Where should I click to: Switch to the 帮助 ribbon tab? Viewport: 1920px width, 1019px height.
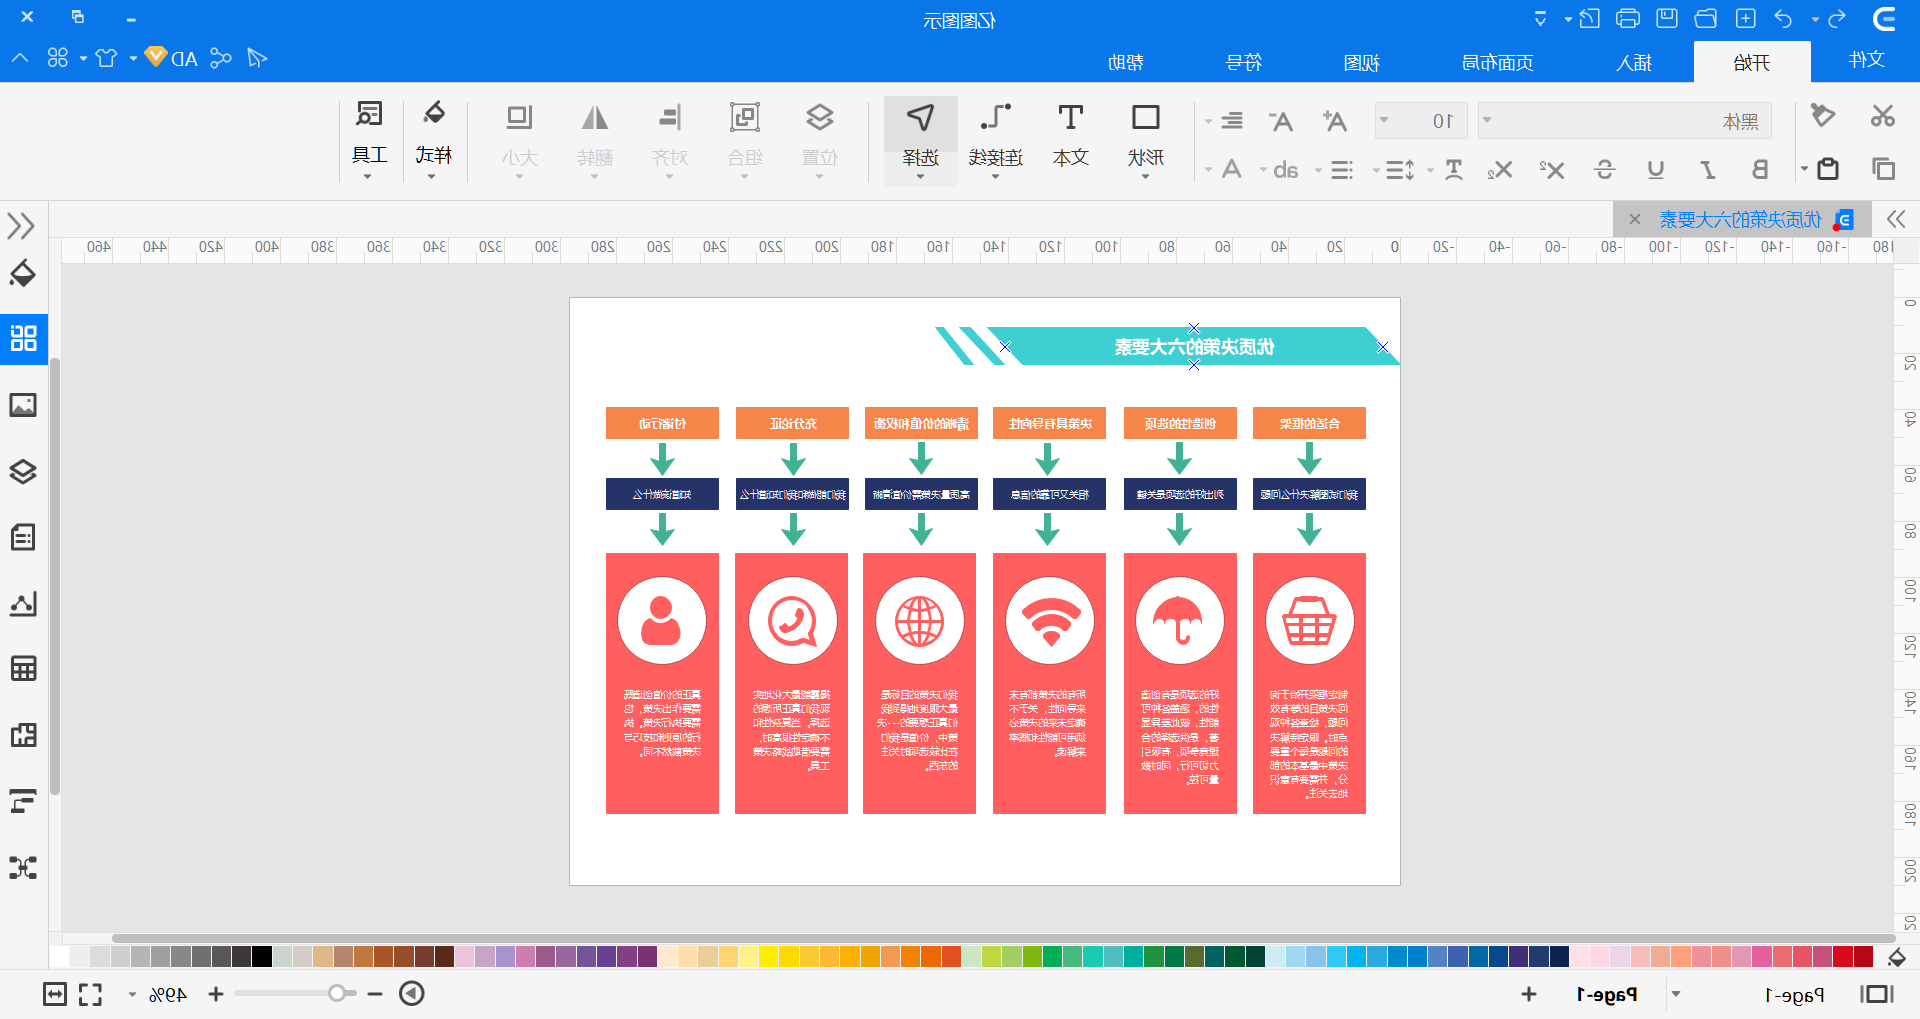[1126, 62]
